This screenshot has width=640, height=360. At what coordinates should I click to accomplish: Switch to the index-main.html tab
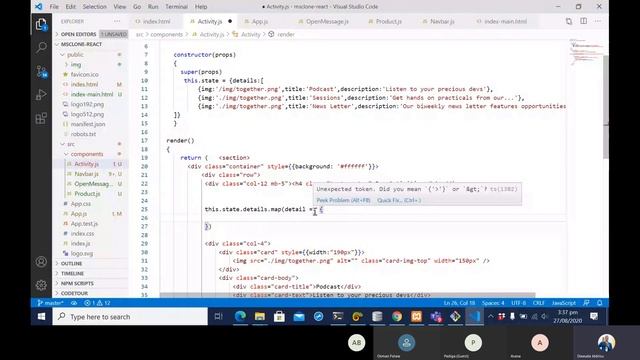pyautogui.click(x=505, y=21)
